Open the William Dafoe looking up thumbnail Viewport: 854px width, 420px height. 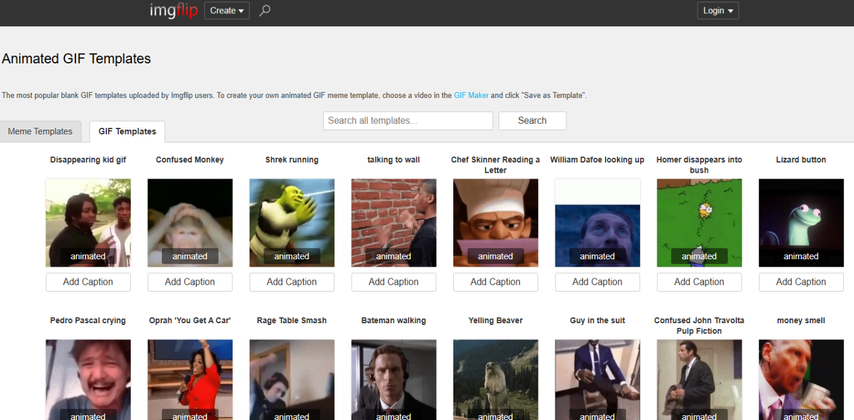click(x=597, y=223)
